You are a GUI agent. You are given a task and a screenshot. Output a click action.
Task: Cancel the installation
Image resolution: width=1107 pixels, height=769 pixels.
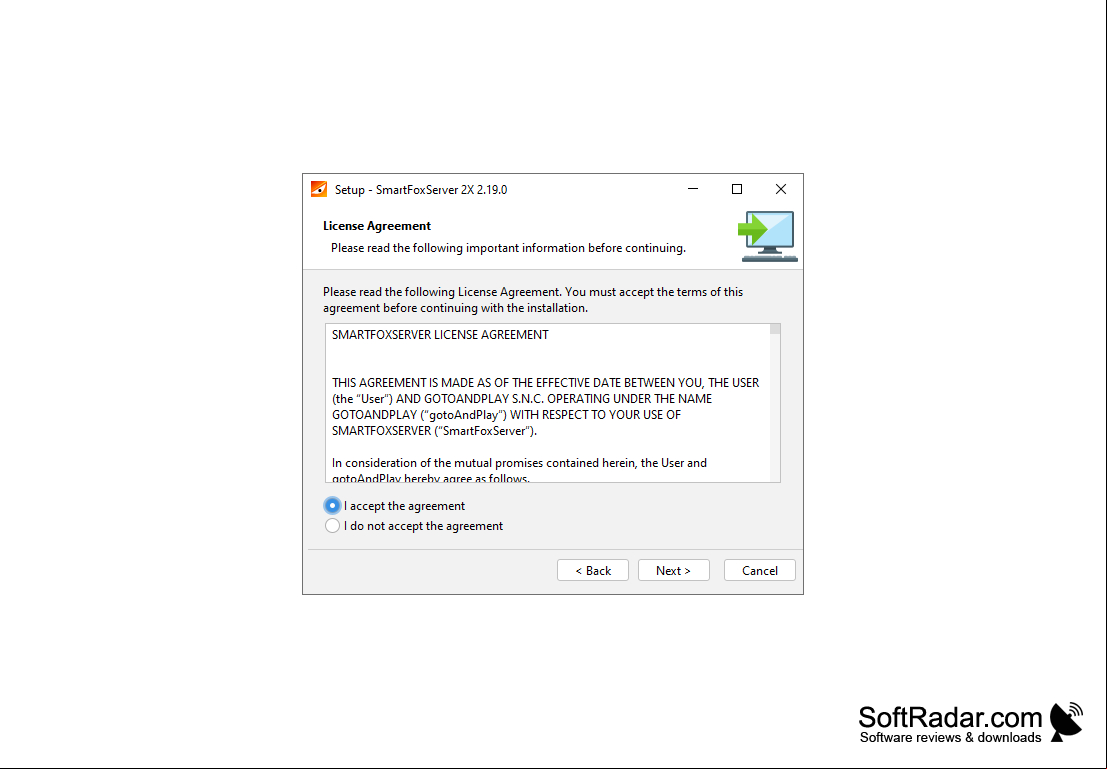pos(760,571)
